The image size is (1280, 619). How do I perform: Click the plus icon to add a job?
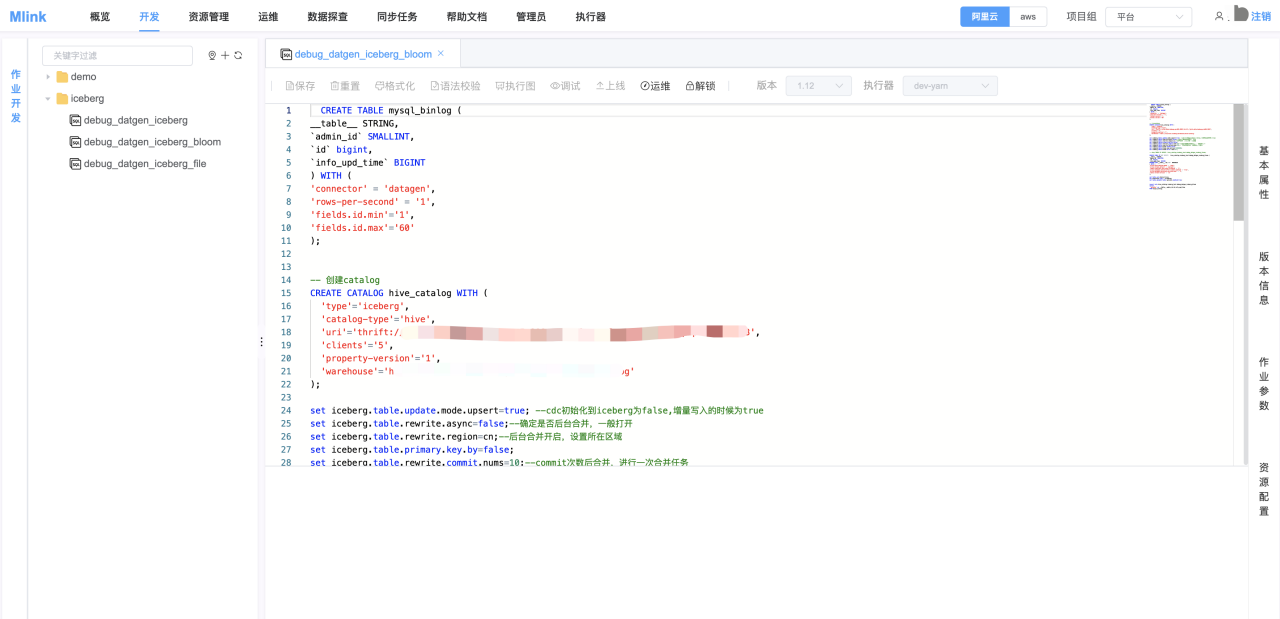225,56
